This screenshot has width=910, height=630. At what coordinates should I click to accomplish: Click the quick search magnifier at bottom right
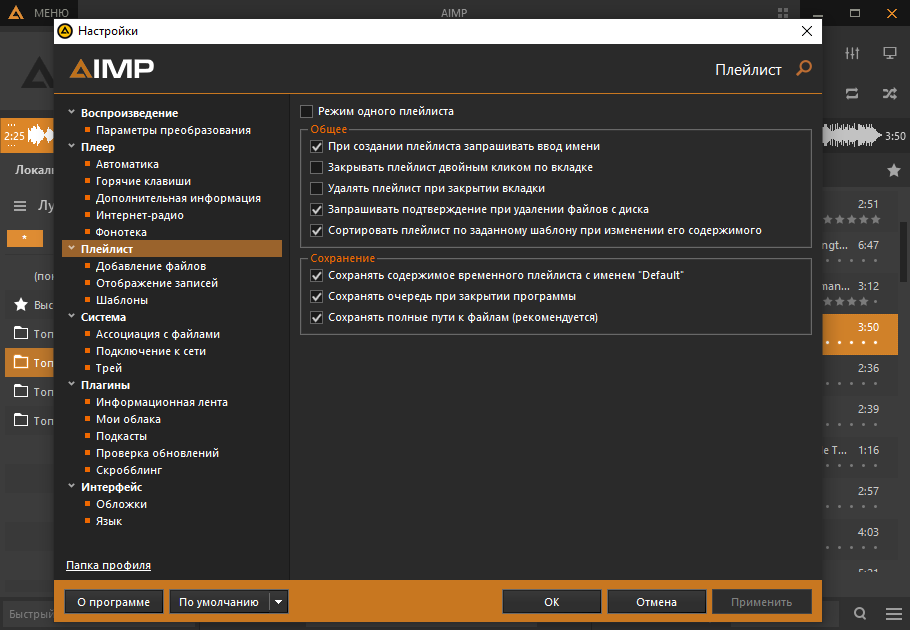pos(860,614)
